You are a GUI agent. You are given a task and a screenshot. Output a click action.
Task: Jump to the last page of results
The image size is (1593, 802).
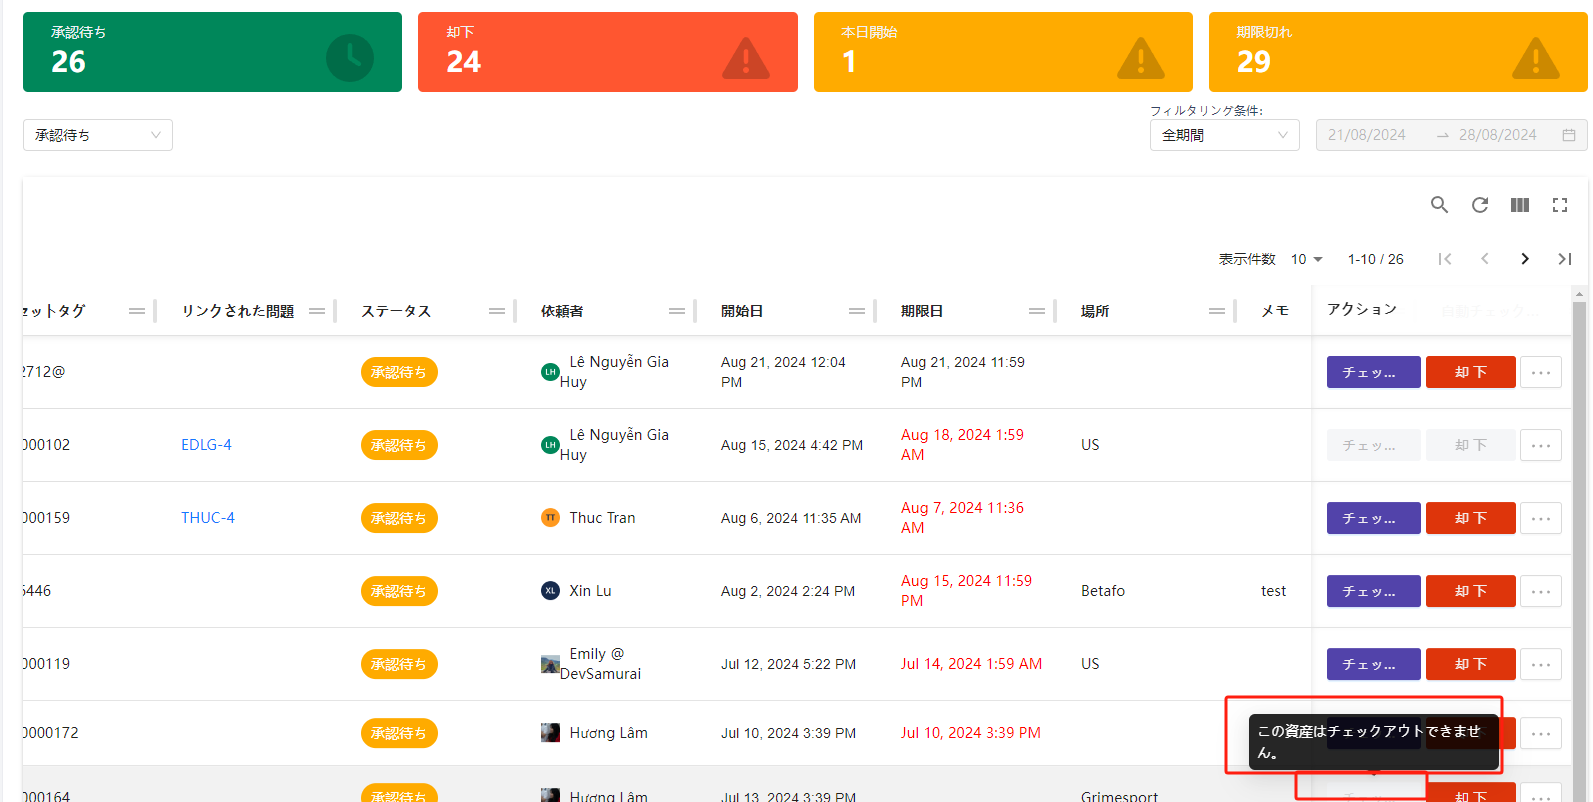[1565, 259]
